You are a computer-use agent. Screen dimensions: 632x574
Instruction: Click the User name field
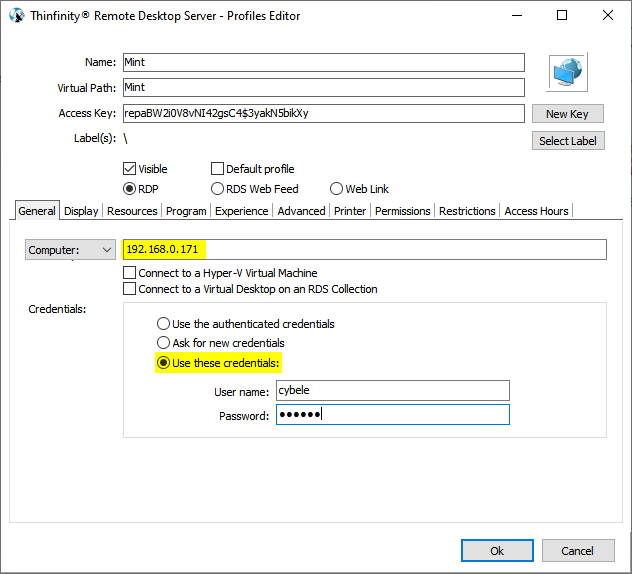[x=393, y=390]
